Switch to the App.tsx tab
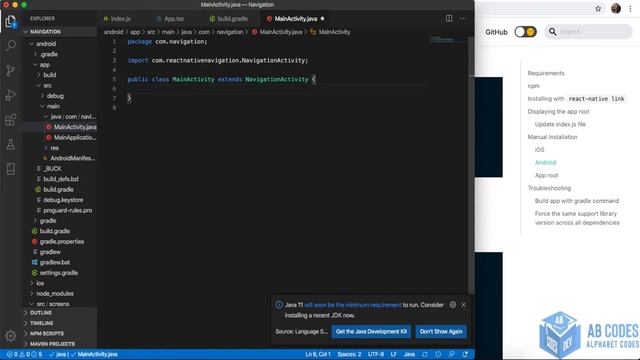 point(174,19)
